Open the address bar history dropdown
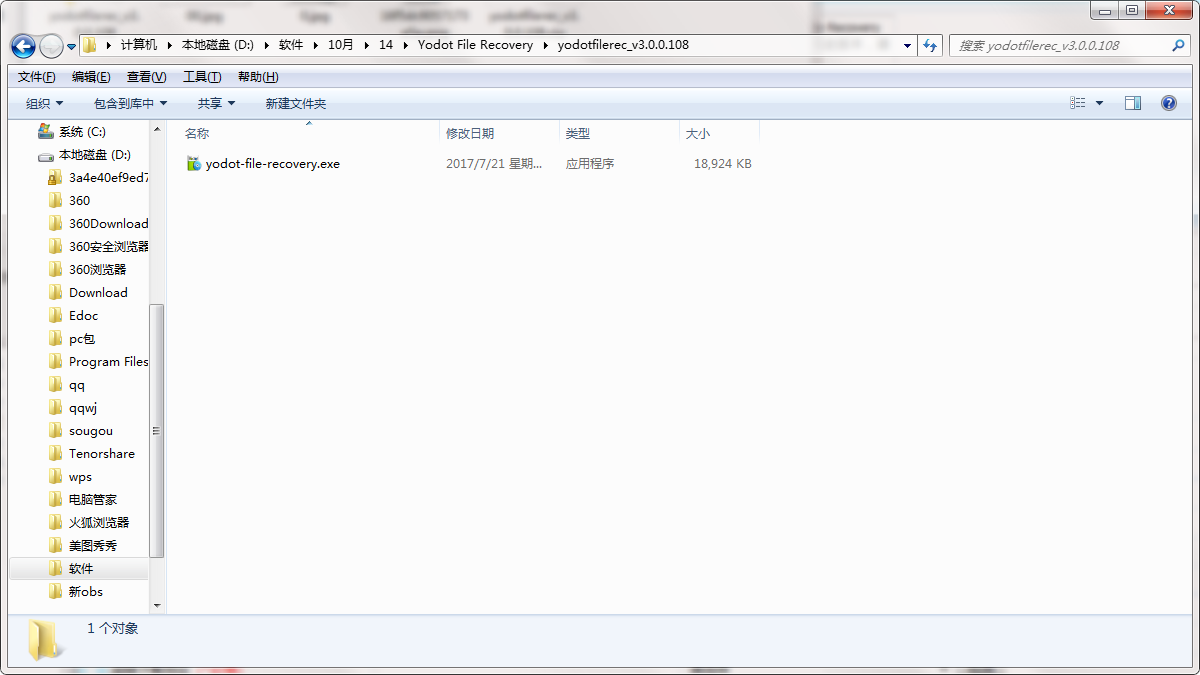Viewport: 1200px width, 675px height. coord(908,45)
